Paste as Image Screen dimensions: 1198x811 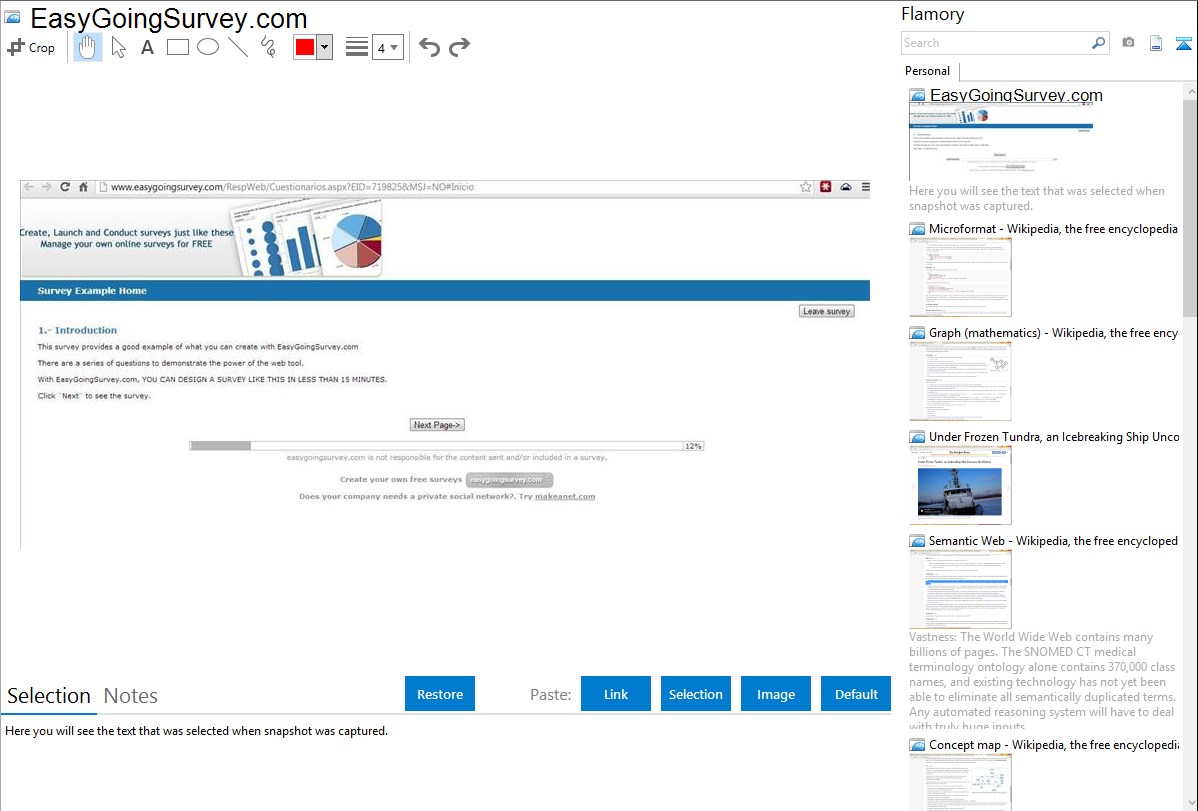pos(776,694)
